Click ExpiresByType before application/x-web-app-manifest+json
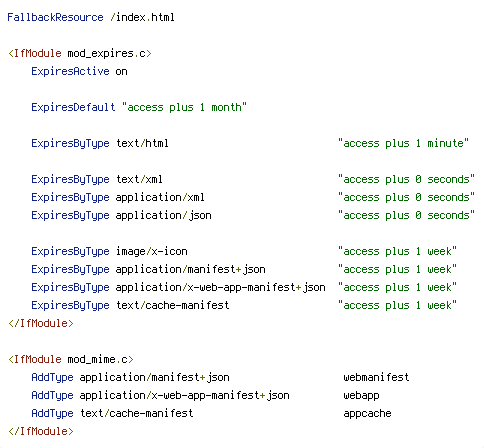This screenshot has height=448, width=484. pos(70,287)
